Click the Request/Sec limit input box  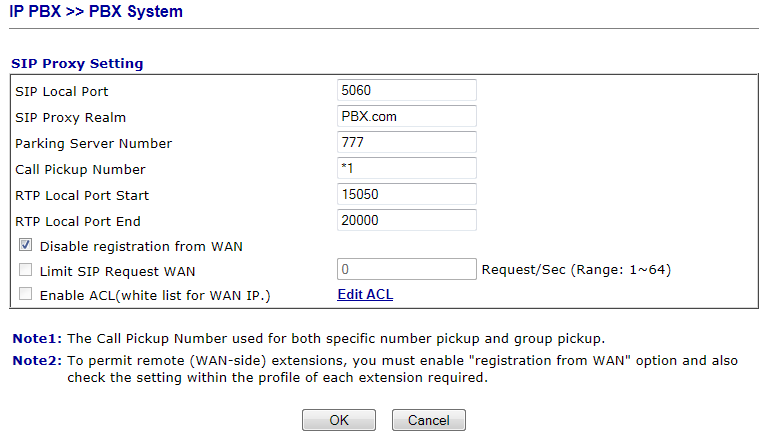tap(407, 269)
